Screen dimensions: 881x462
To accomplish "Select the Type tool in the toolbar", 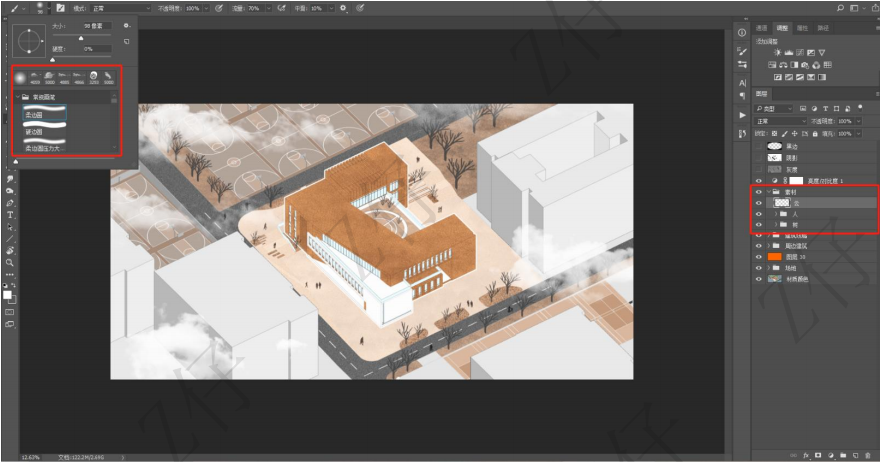I will click(x=10, y=215).
